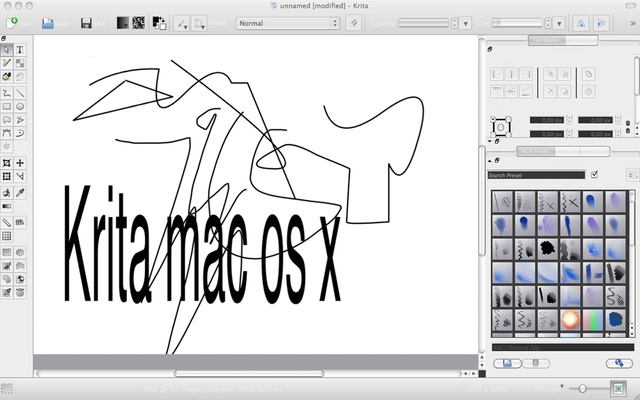The width and height of the screenshot is (640, 400).
Task: Click the save preset button below presets
Action: [x=507, y=363]
